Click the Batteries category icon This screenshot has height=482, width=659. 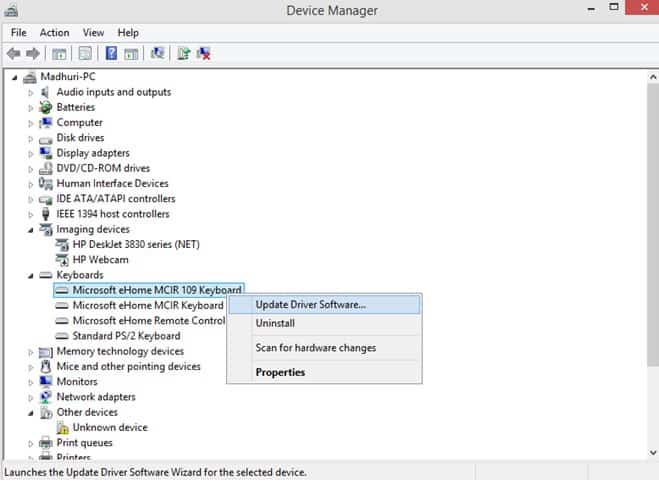pyautogui.click(x=45, y=108)
